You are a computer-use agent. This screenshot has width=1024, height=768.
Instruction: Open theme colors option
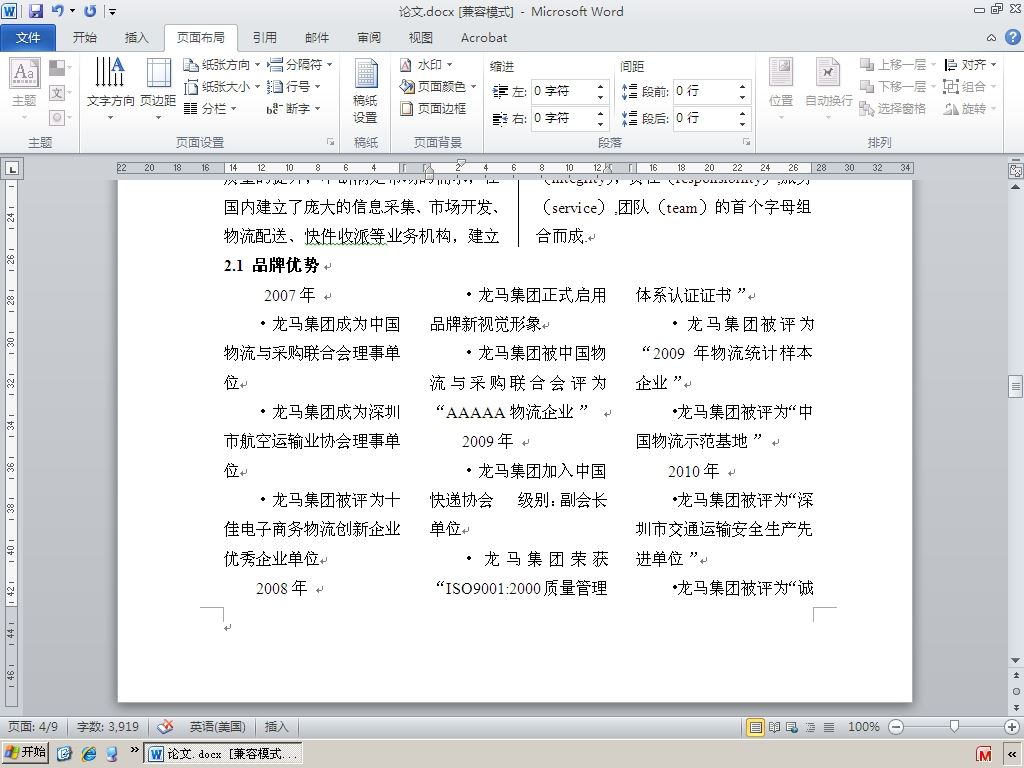tap(60, 68)
